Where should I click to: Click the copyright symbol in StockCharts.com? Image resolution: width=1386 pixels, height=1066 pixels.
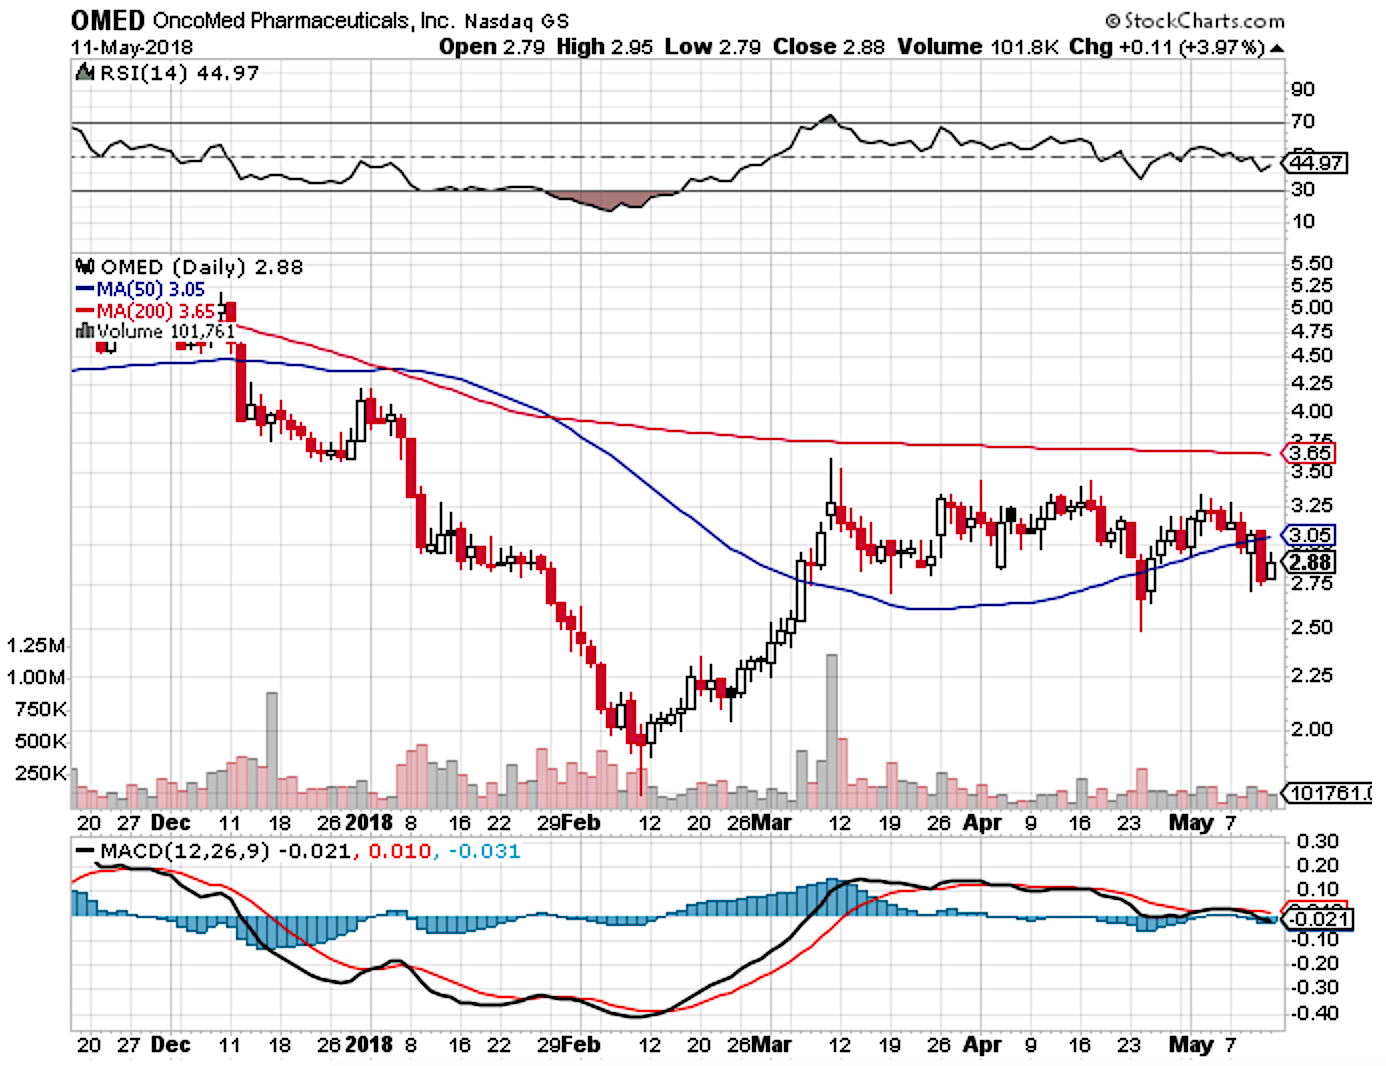tap(1112, 20)
